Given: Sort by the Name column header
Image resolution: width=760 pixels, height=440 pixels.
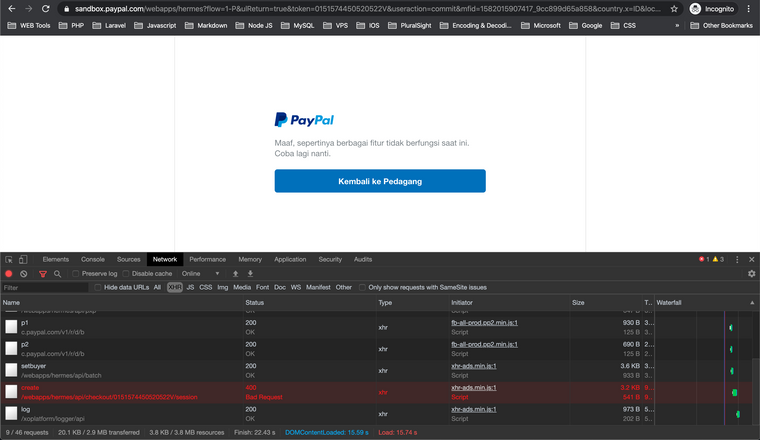Looking at the screenshot, I should [x=121, y=302].
